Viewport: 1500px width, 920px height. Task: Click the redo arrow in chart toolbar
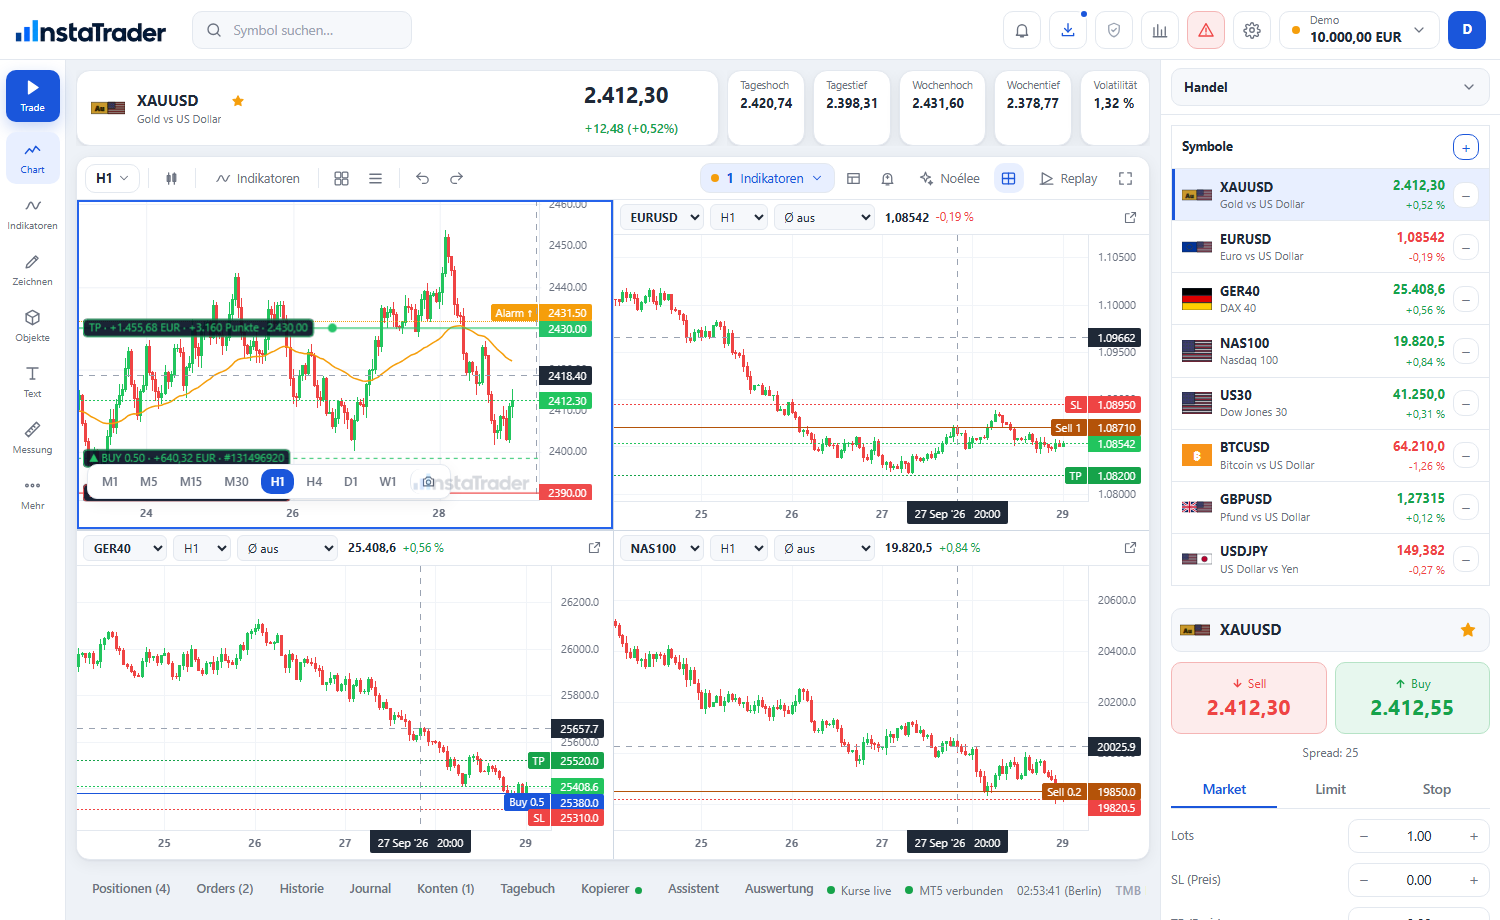[x=456, y=178]
